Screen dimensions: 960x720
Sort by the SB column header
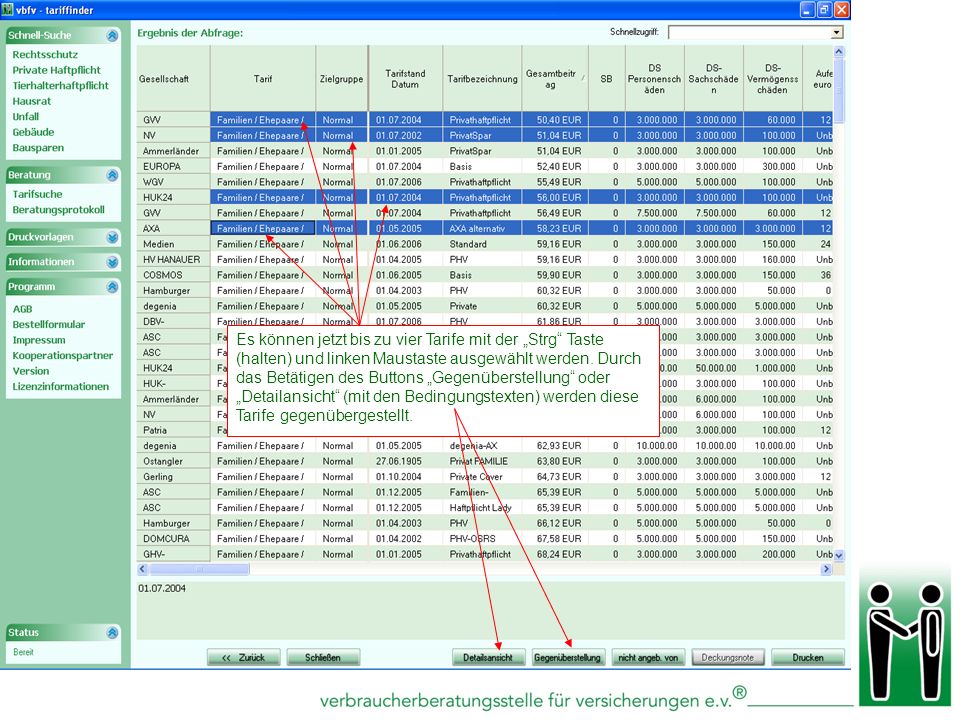click(607, 79)
